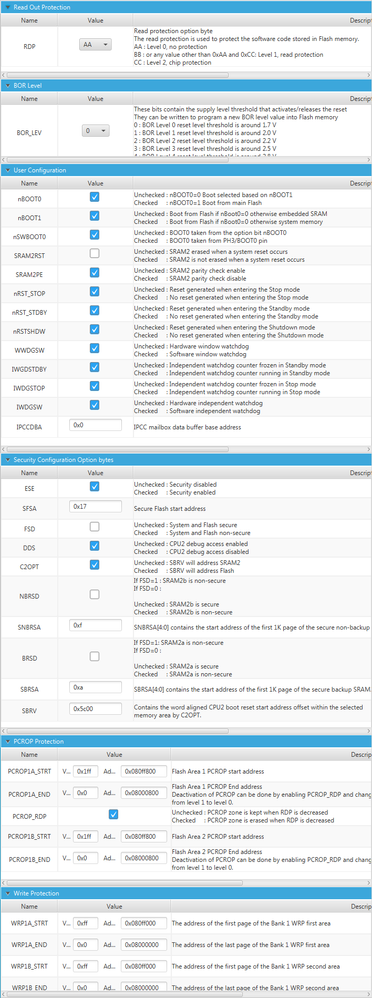Viewport: 372px width, 998px height.
Task: Edit the PCROP1A_STRT value field
Action: point(85,771)
